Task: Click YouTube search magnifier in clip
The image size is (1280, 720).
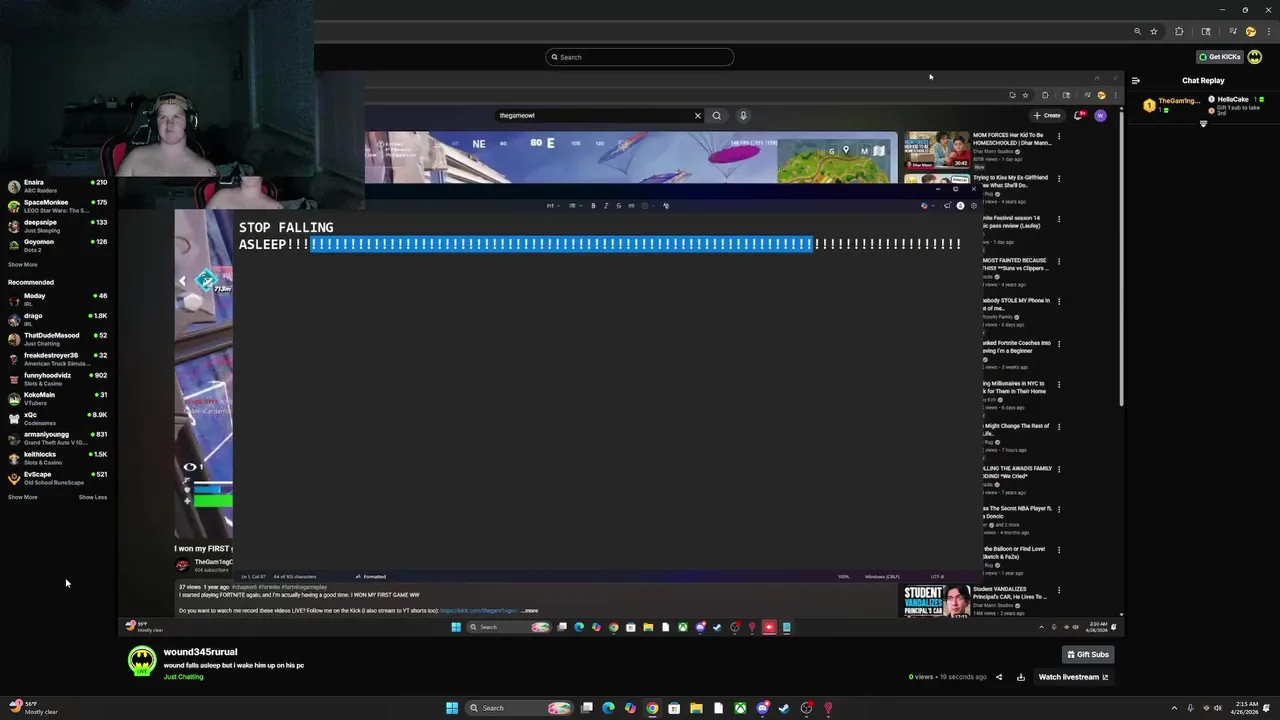Action: coord(716,116)
